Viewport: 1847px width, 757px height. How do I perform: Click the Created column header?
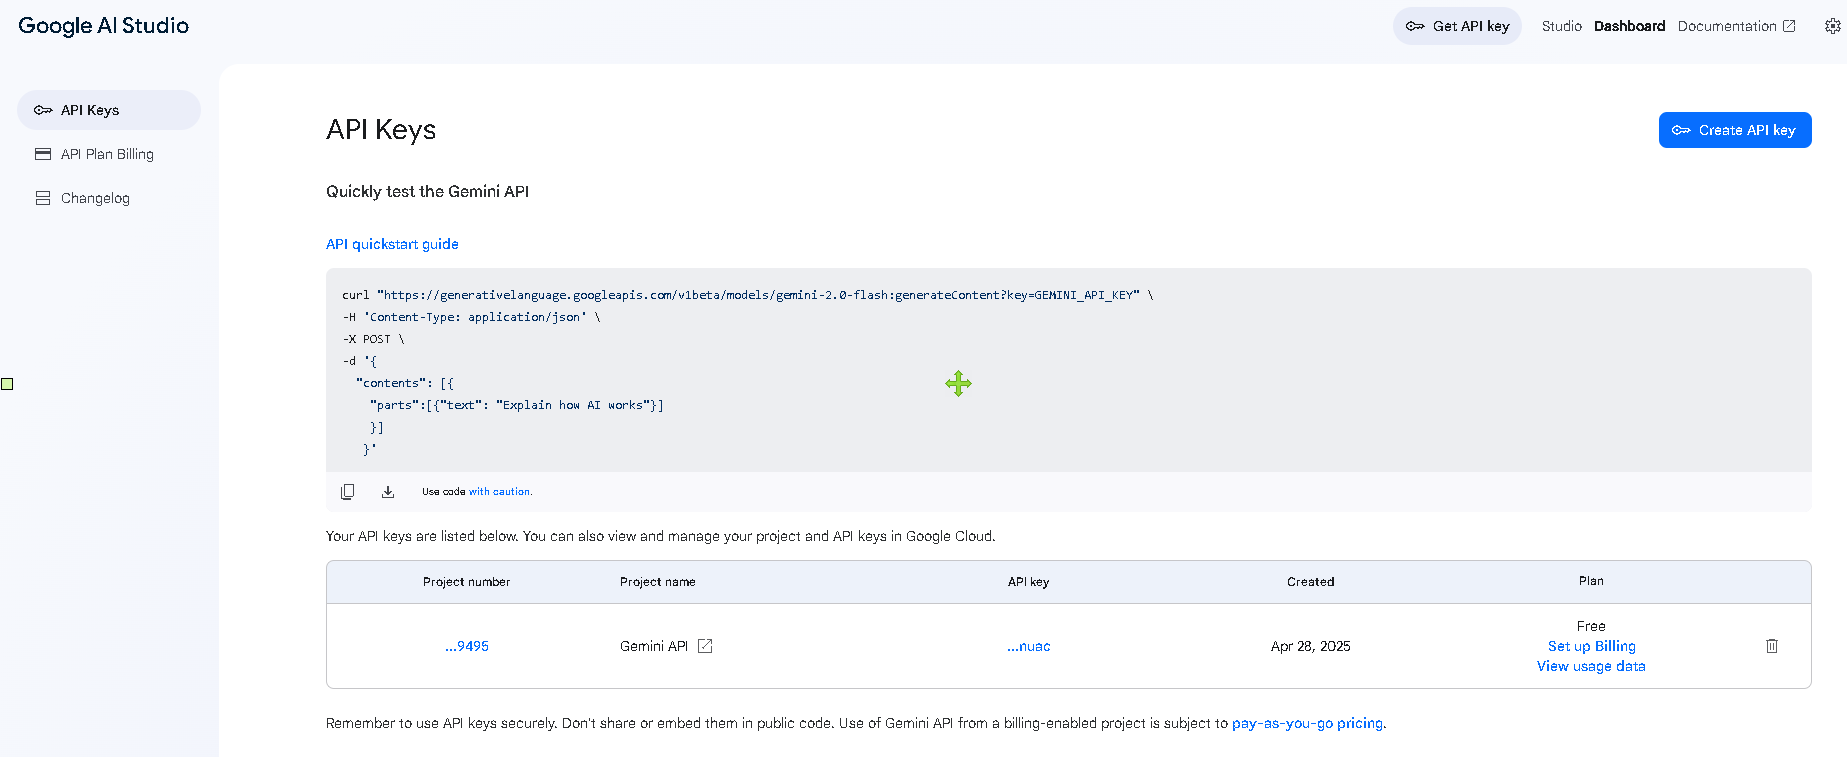pos(1310,582)
